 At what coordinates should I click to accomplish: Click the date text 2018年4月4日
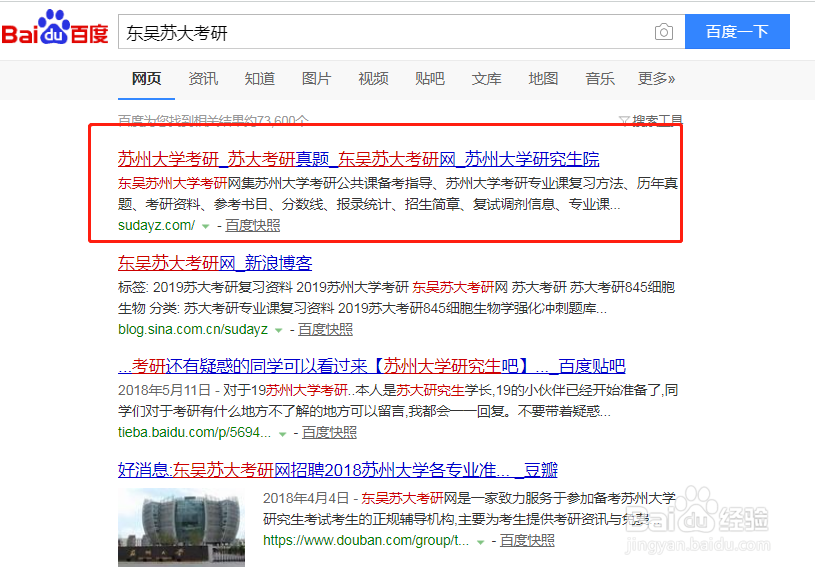tap(306, 498)
